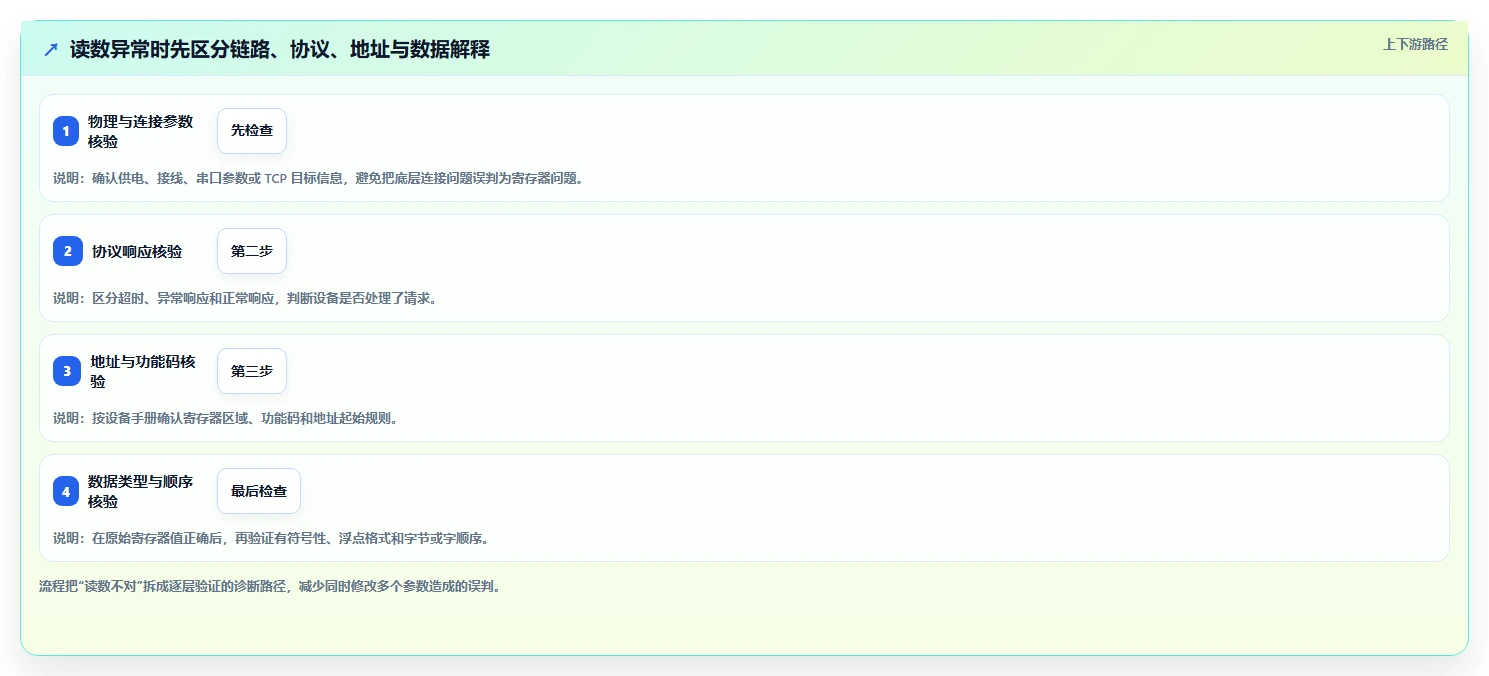Select the 协议响应核验 step title
The image size is (1489, 676).
[137, 251]
